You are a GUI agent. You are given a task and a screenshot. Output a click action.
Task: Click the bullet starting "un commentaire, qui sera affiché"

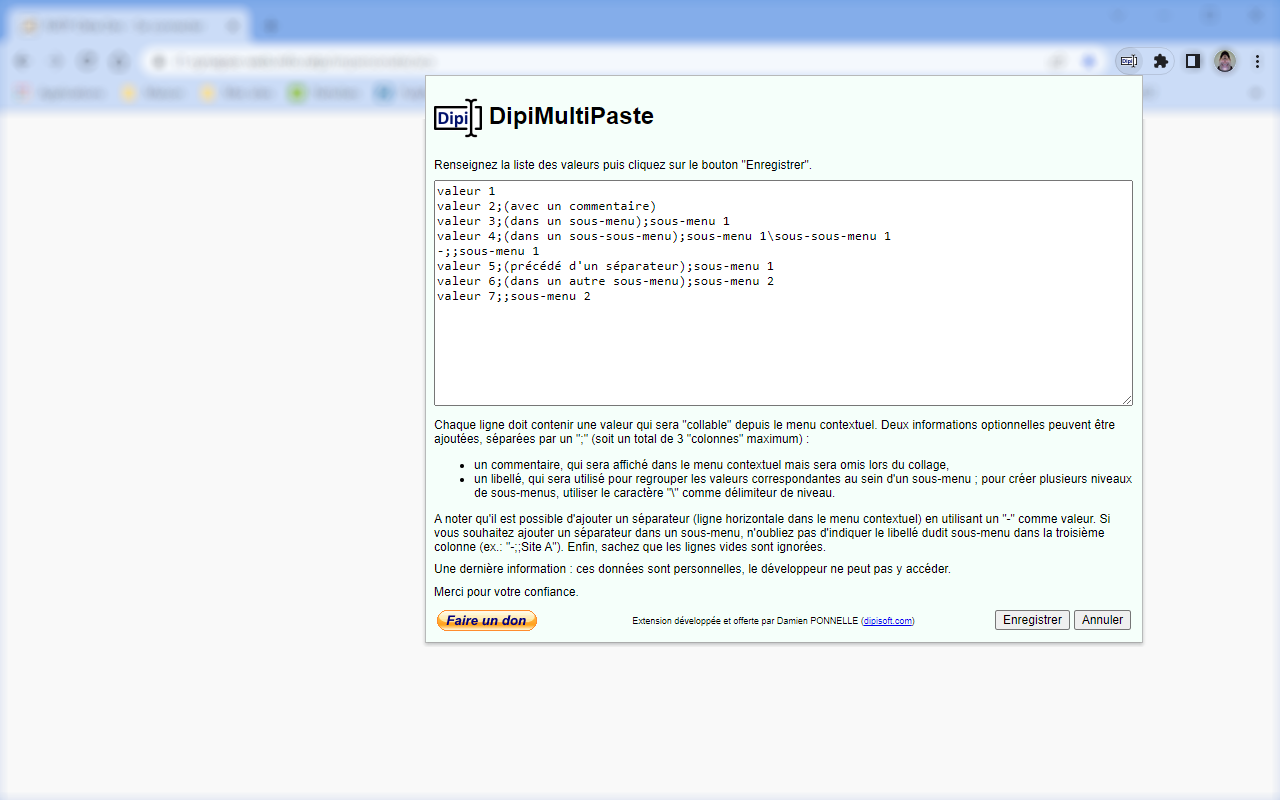711,465
